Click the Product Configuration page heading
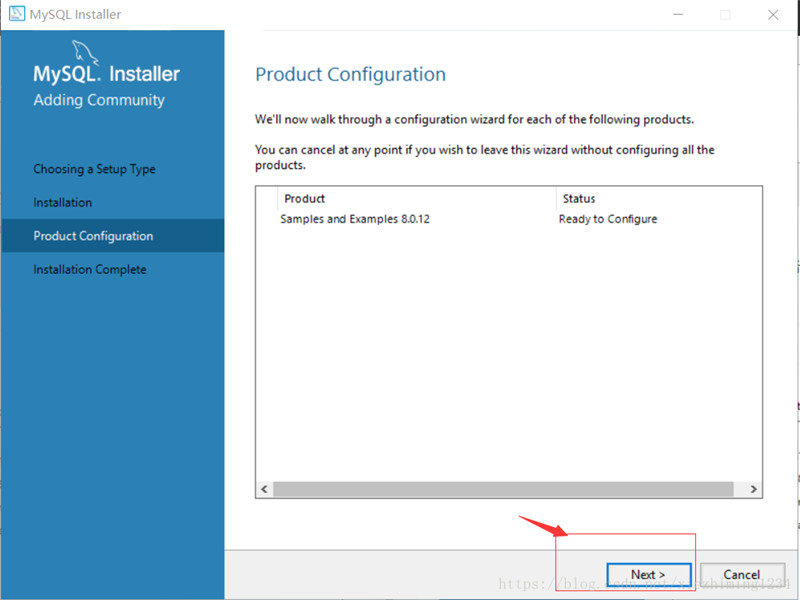800x600 pixels. coord(350,75)
